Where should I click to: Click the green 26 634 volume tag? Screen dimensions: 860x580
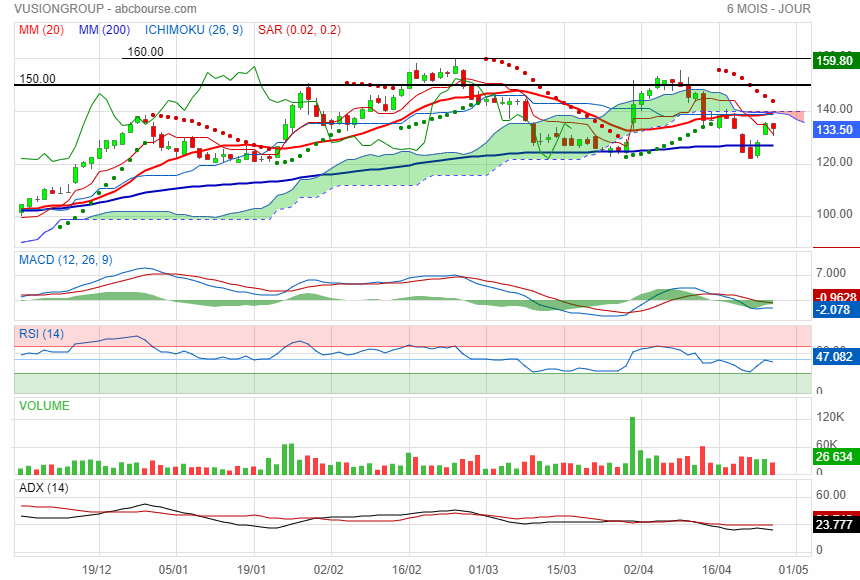[834, 457]
